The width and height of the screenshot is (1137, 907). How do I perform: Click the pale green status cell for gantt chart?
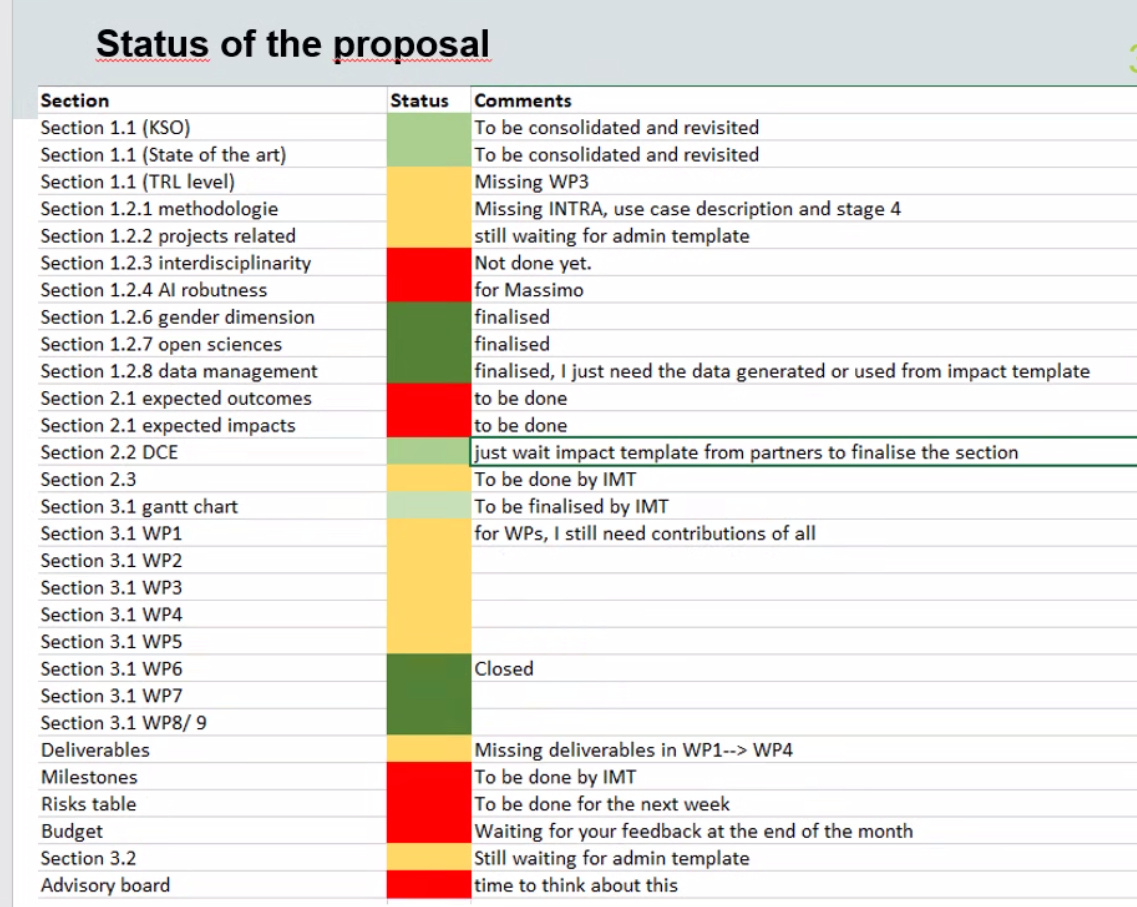tap(429, 506)
